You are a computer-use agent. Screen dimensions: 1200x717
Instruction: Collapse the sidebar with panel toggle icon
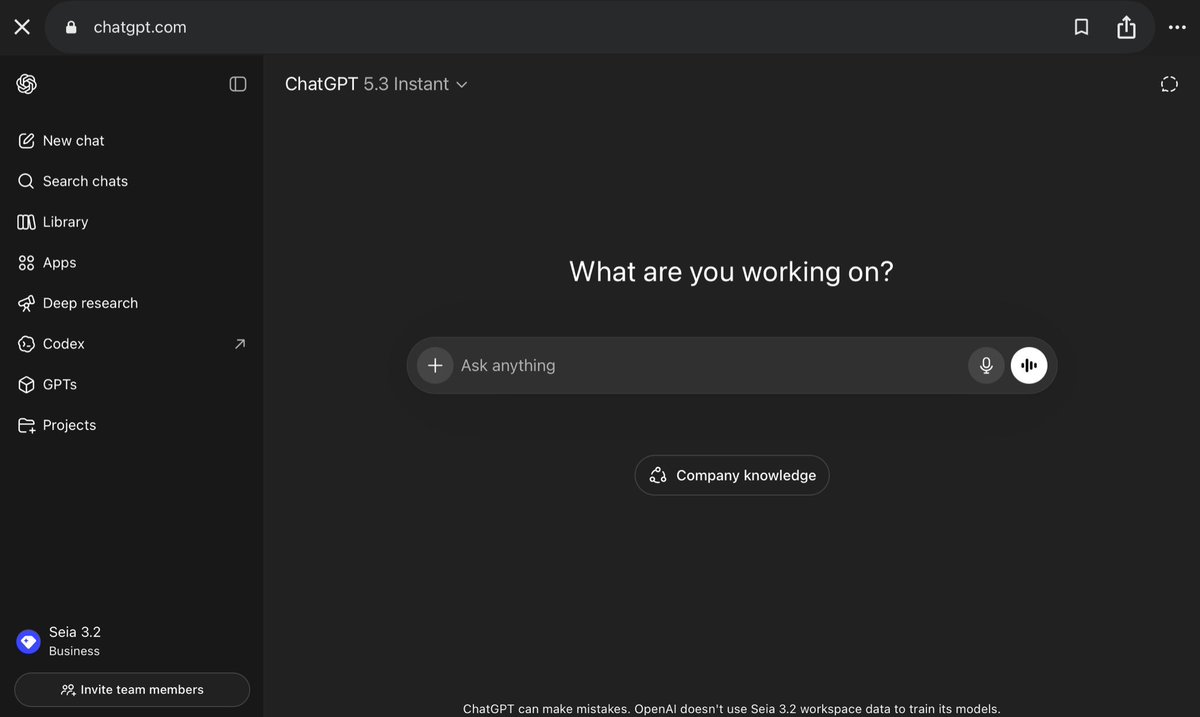(238, 84)
